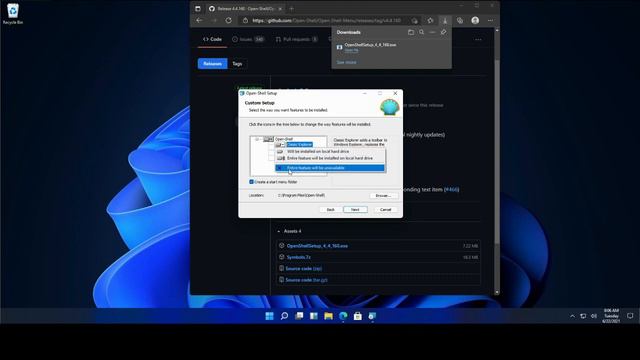Open the Open-Shell root feature drive icon

tap(268, 139)
